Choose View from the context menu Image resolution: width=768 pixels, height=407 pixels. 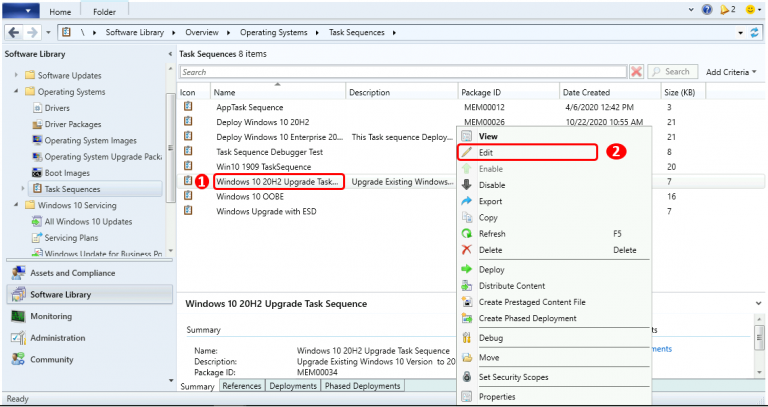click(x=554, y=136)
